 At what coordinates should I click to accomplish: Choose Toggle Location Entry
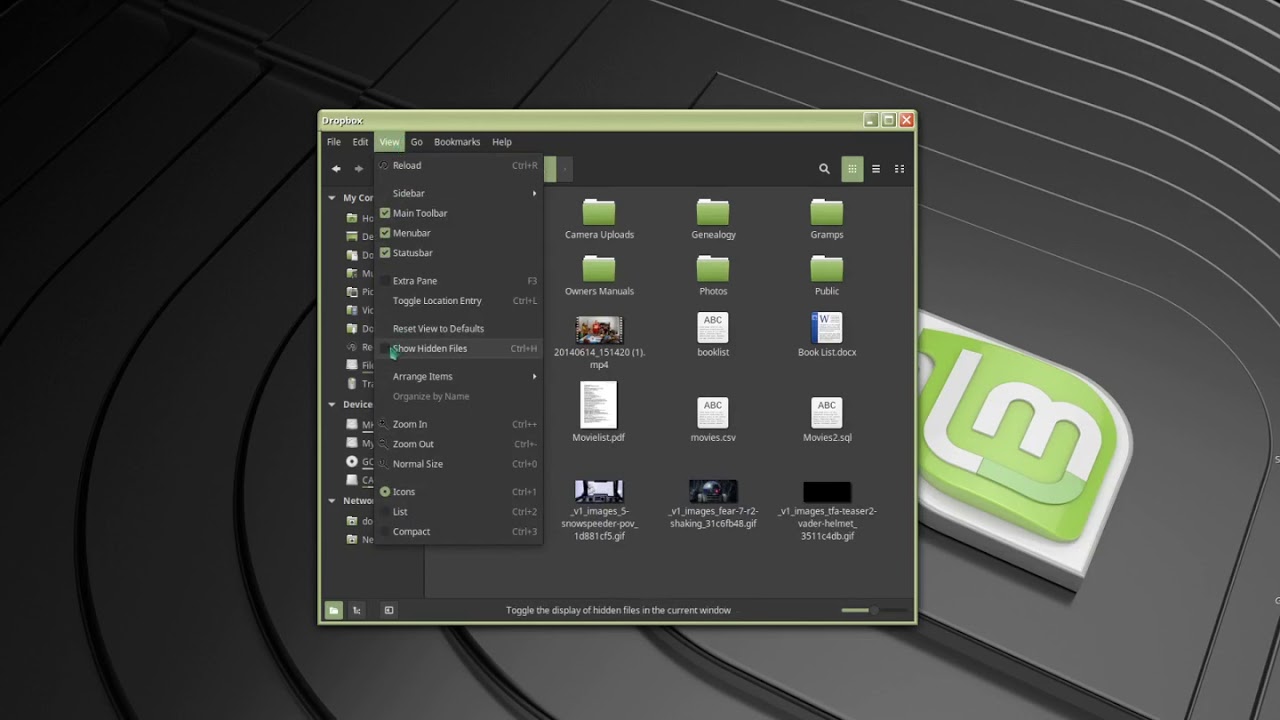tap(458, 301)
